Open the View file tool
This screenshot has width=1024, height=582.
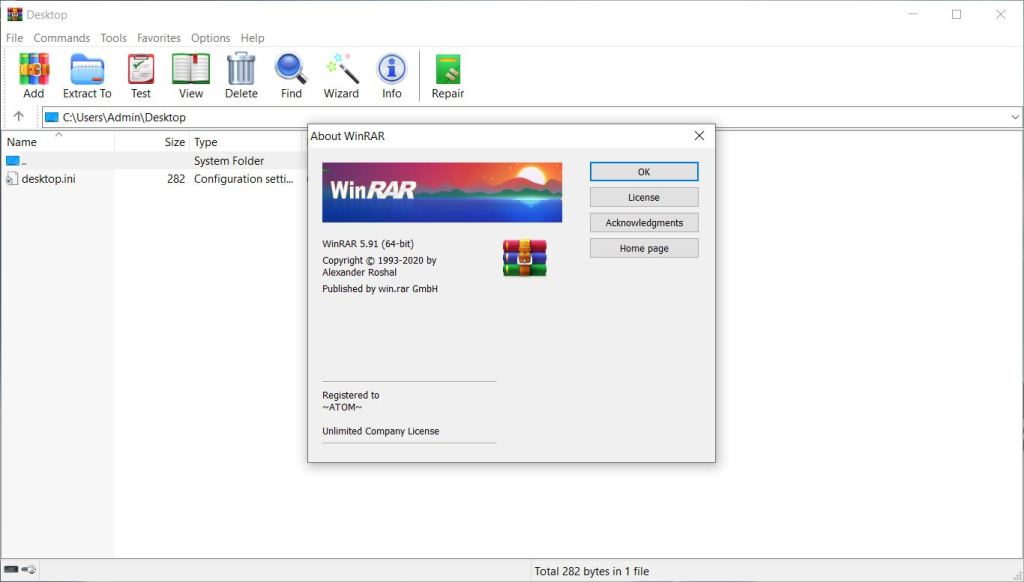[190, 76]
